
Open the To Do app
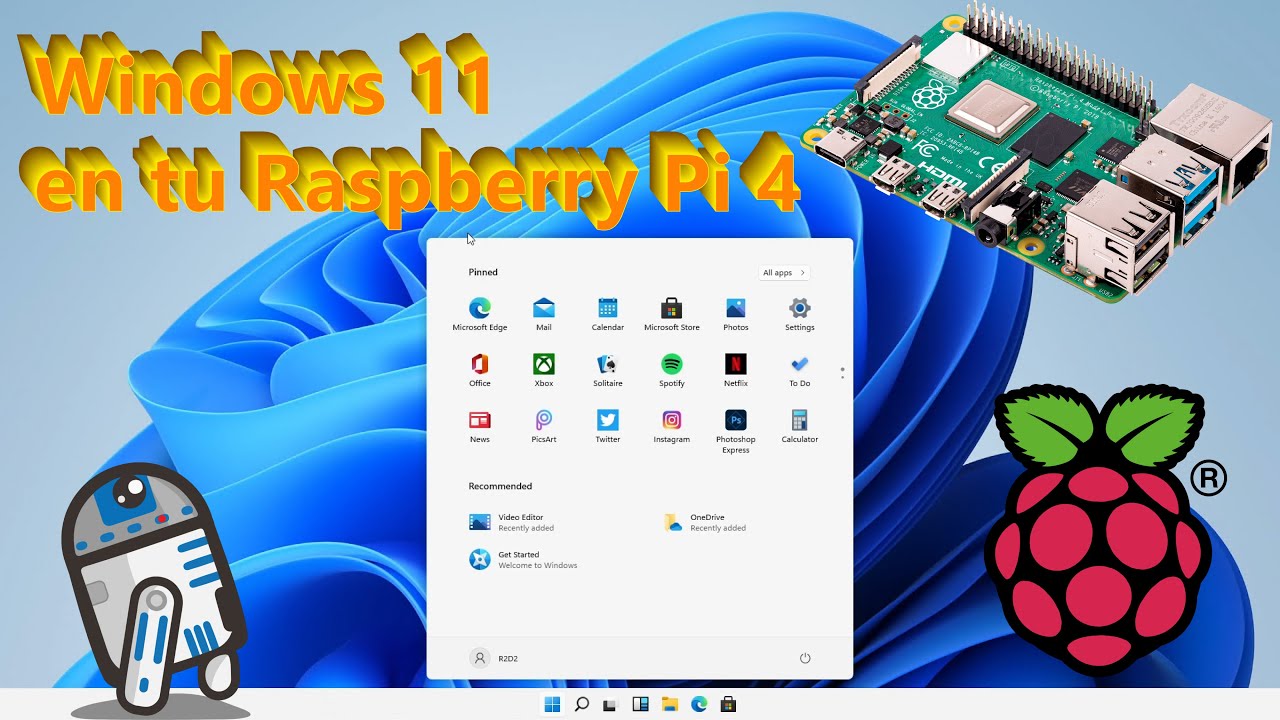pyautogui.click(x=800, y=370)
